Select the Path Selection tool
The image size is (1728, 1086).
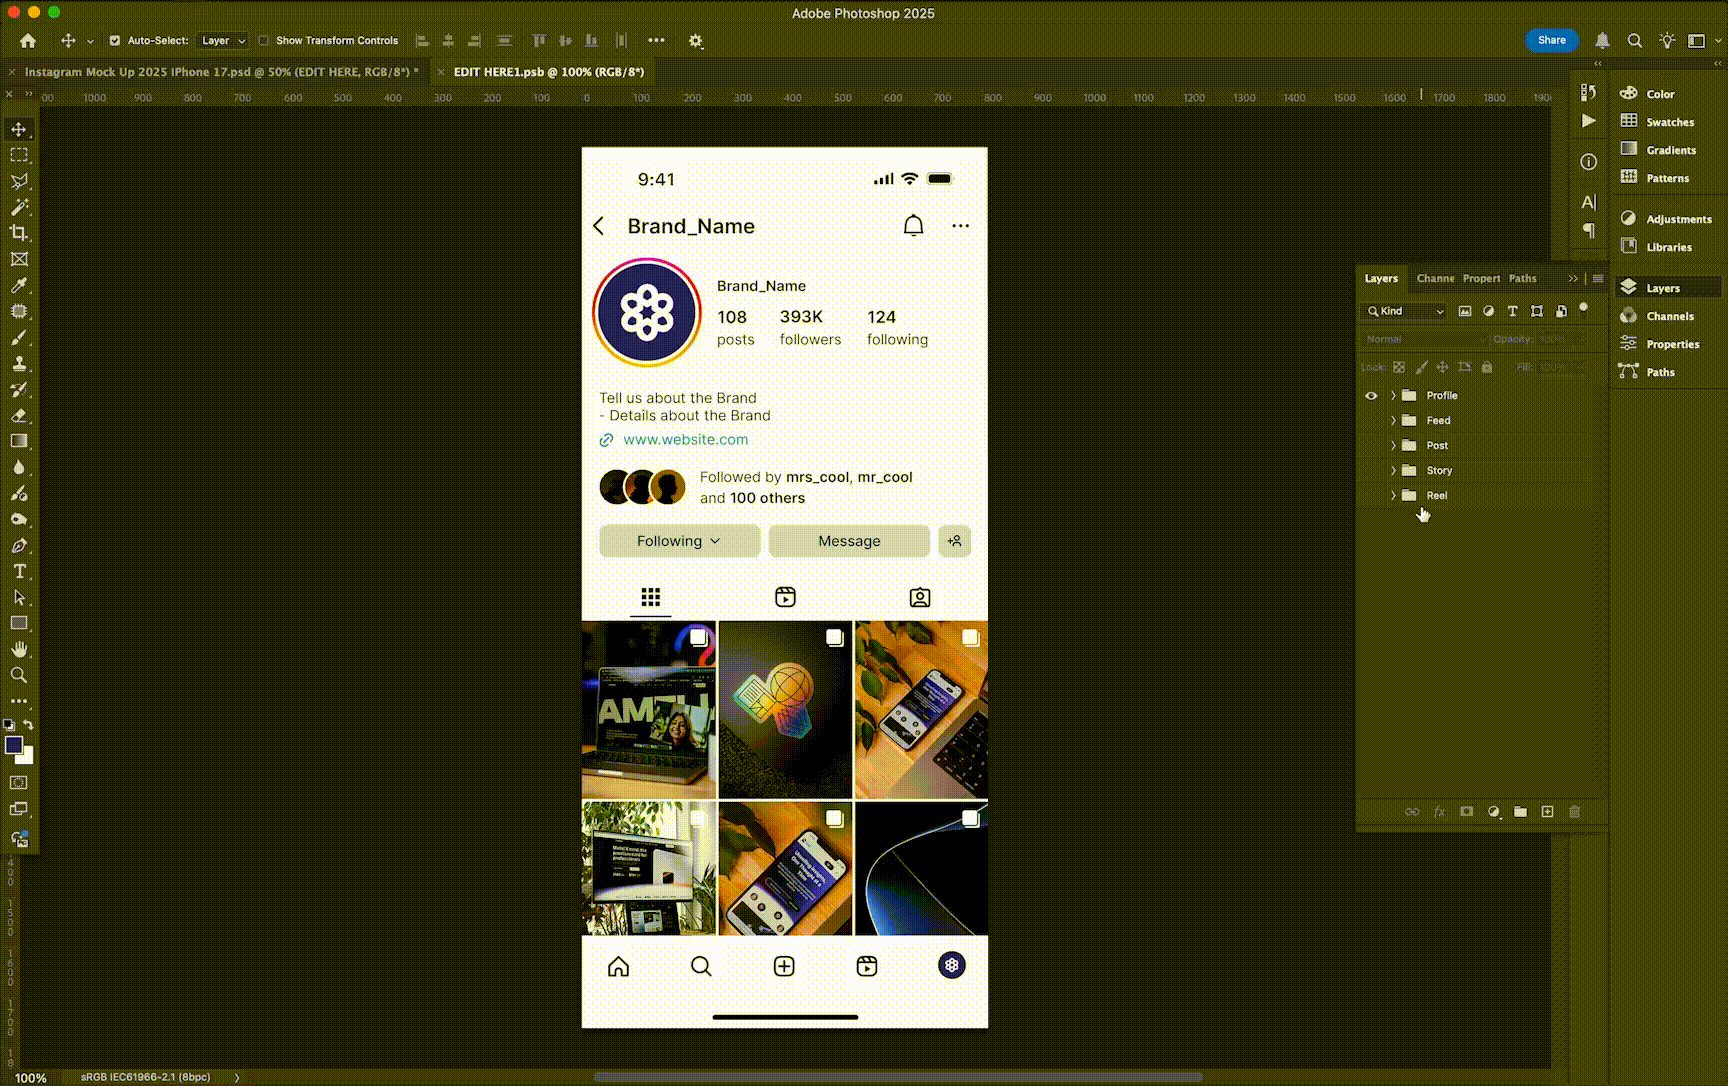(x=19, y=598)
